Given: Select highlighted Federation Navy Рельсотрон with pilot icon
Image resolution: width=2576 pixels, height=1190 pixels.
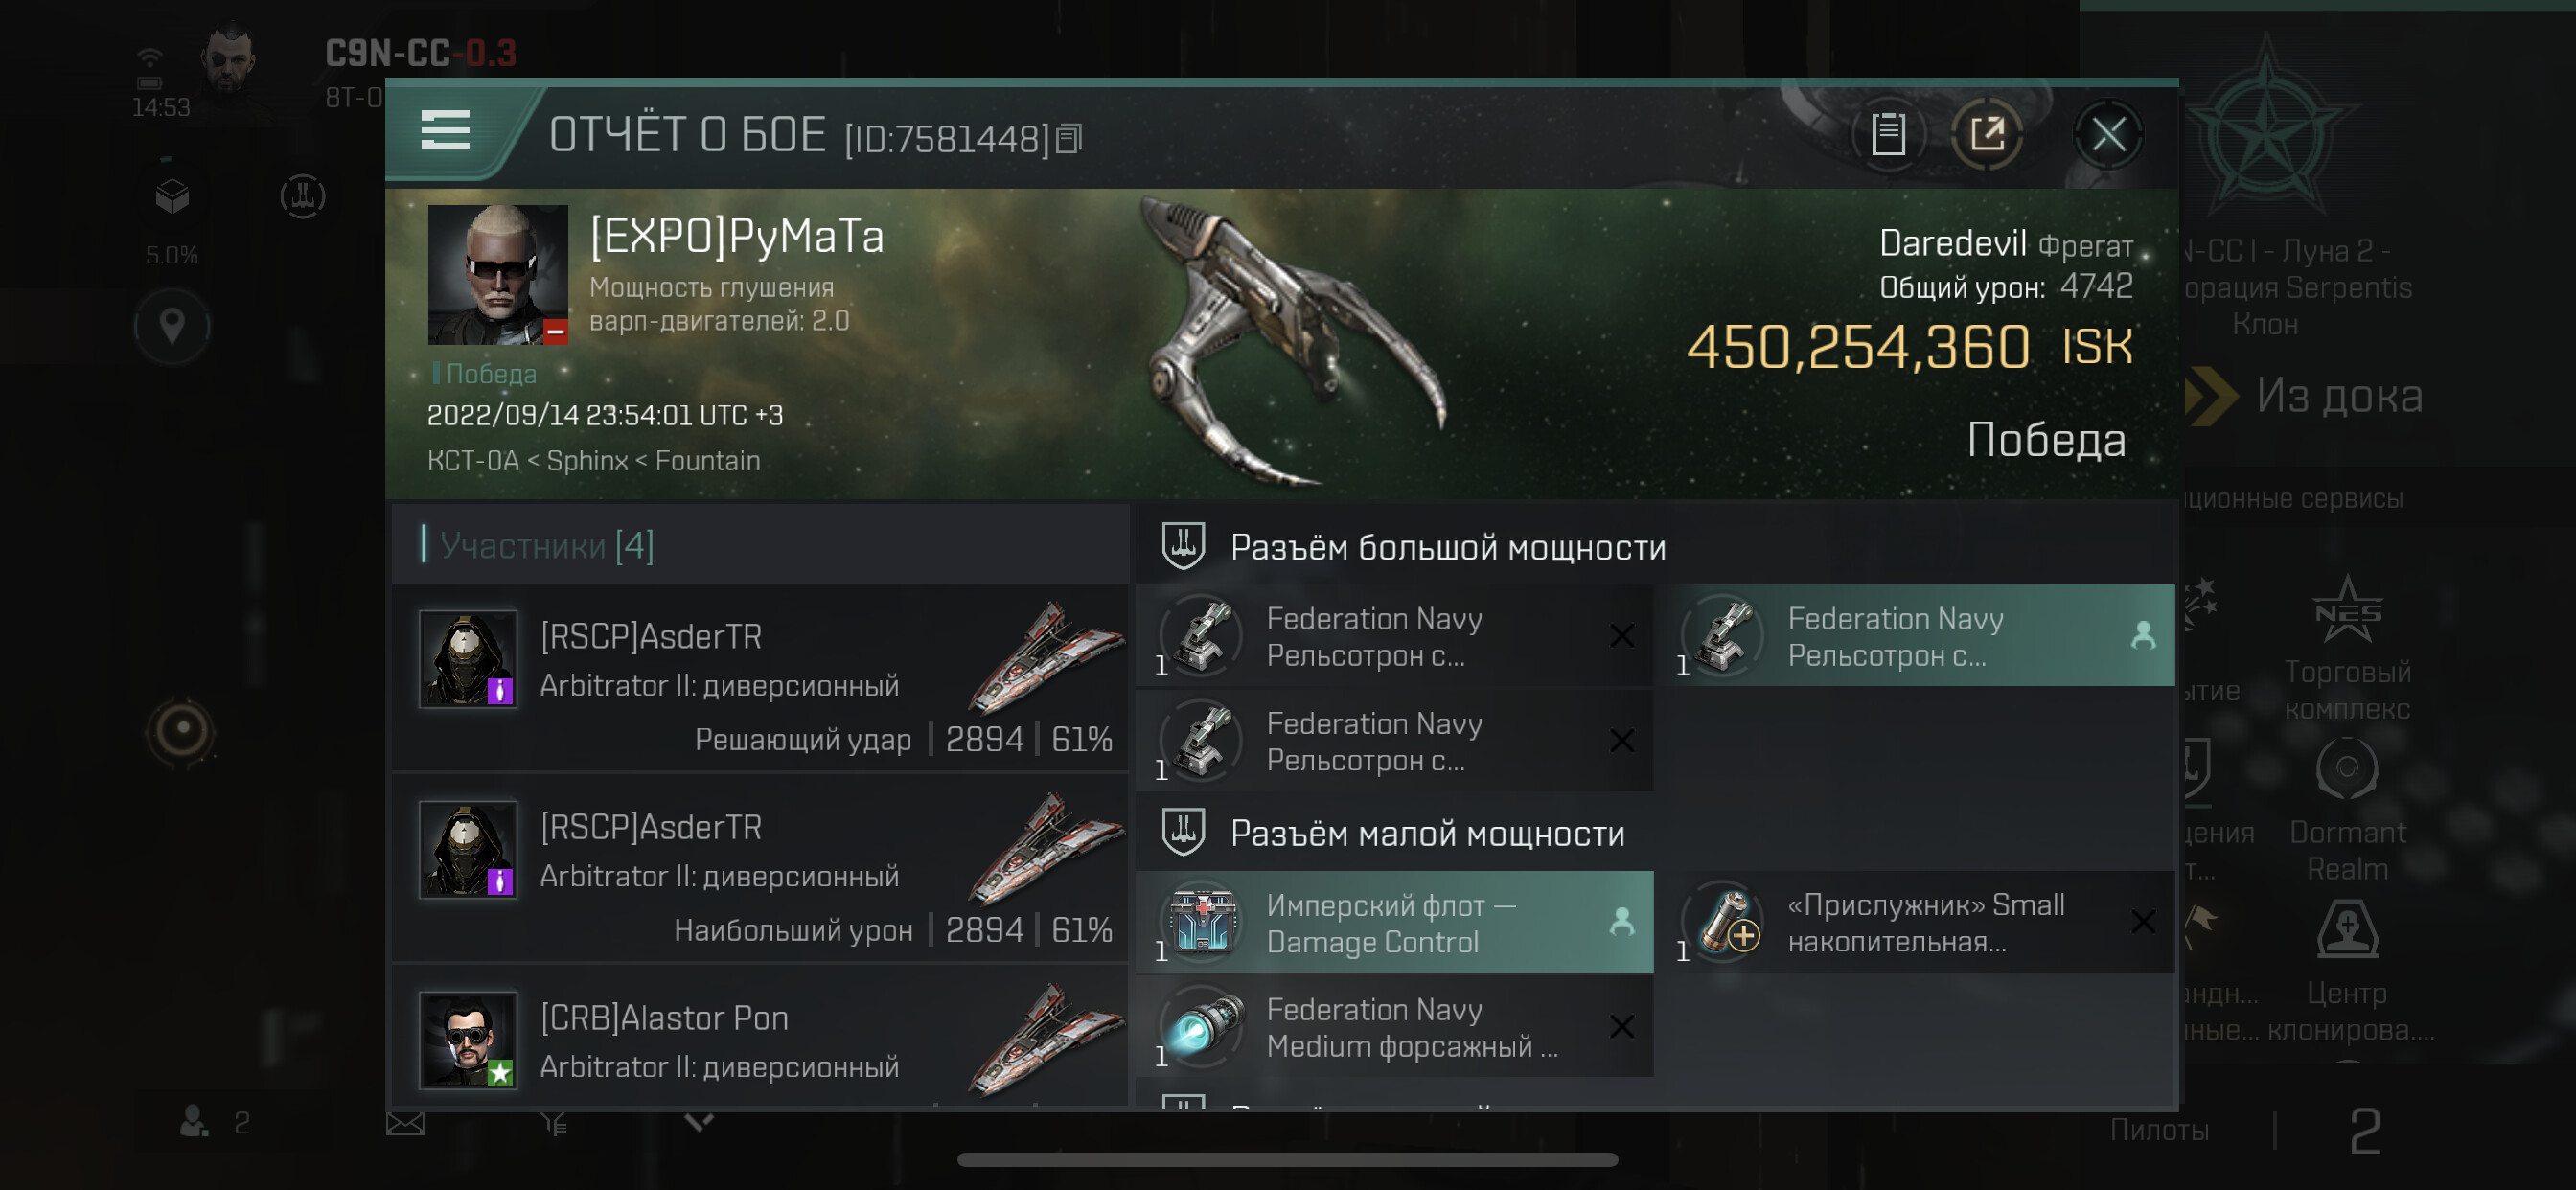Looking at the screenshot, I should coord(1925,636).
